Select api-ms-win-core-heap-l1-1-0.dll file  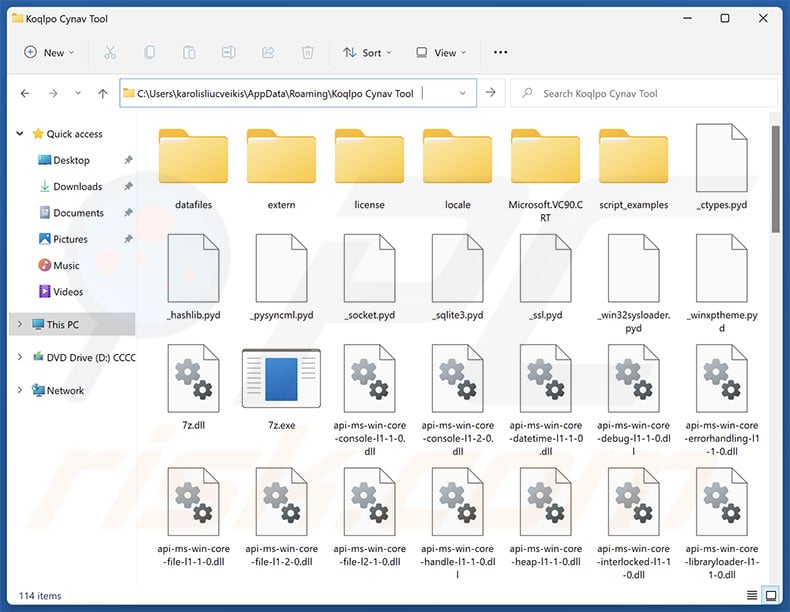546,517
